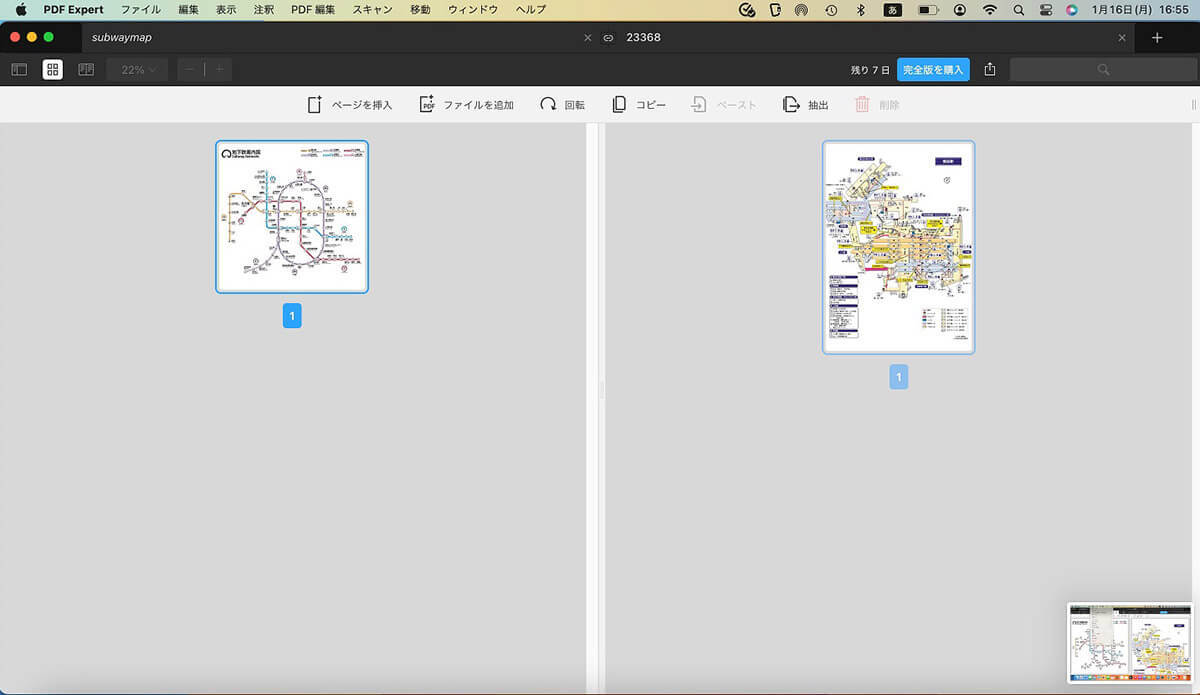Click the right edge panel handle in the toolbar
The height and width of the screenshot is (695, 1200).
point(1193,105)
